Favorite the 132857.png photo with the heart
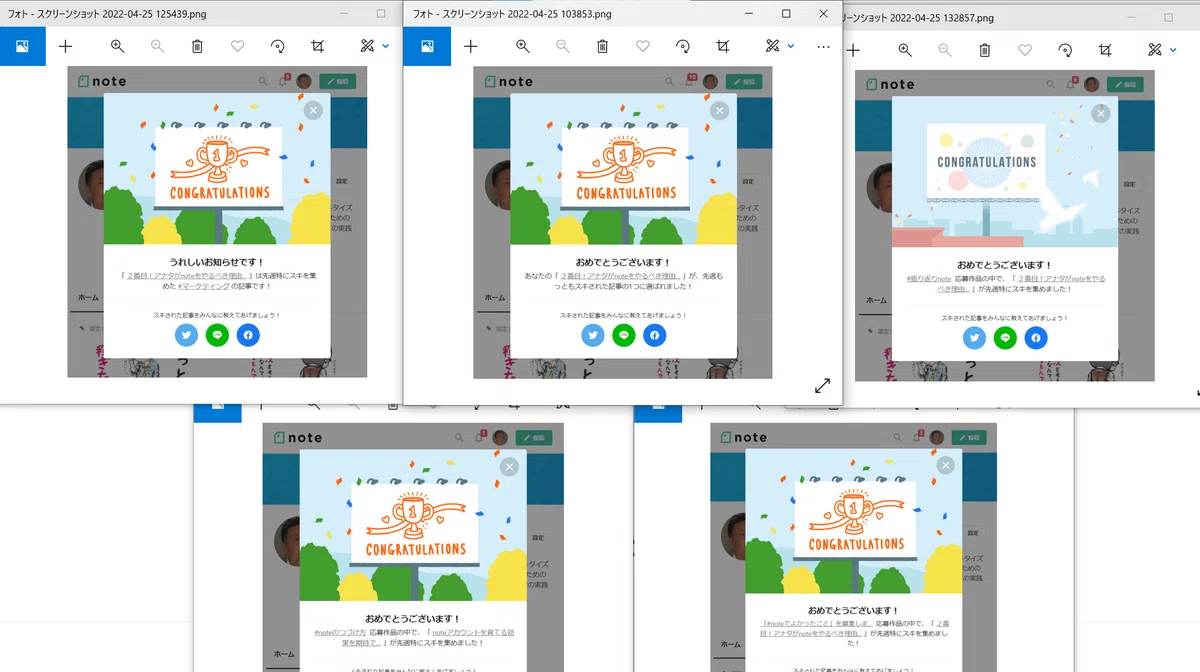 click(x=1025, y=50)
